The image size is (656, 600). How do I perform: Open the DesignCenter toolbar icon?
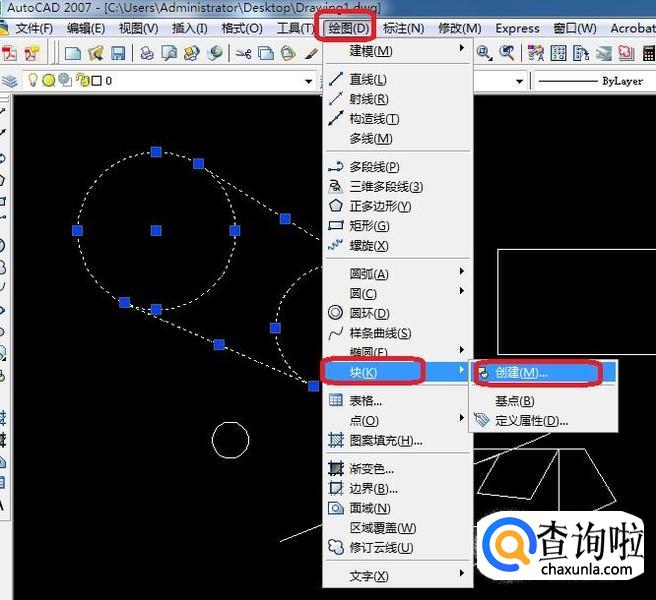(558, 53)
